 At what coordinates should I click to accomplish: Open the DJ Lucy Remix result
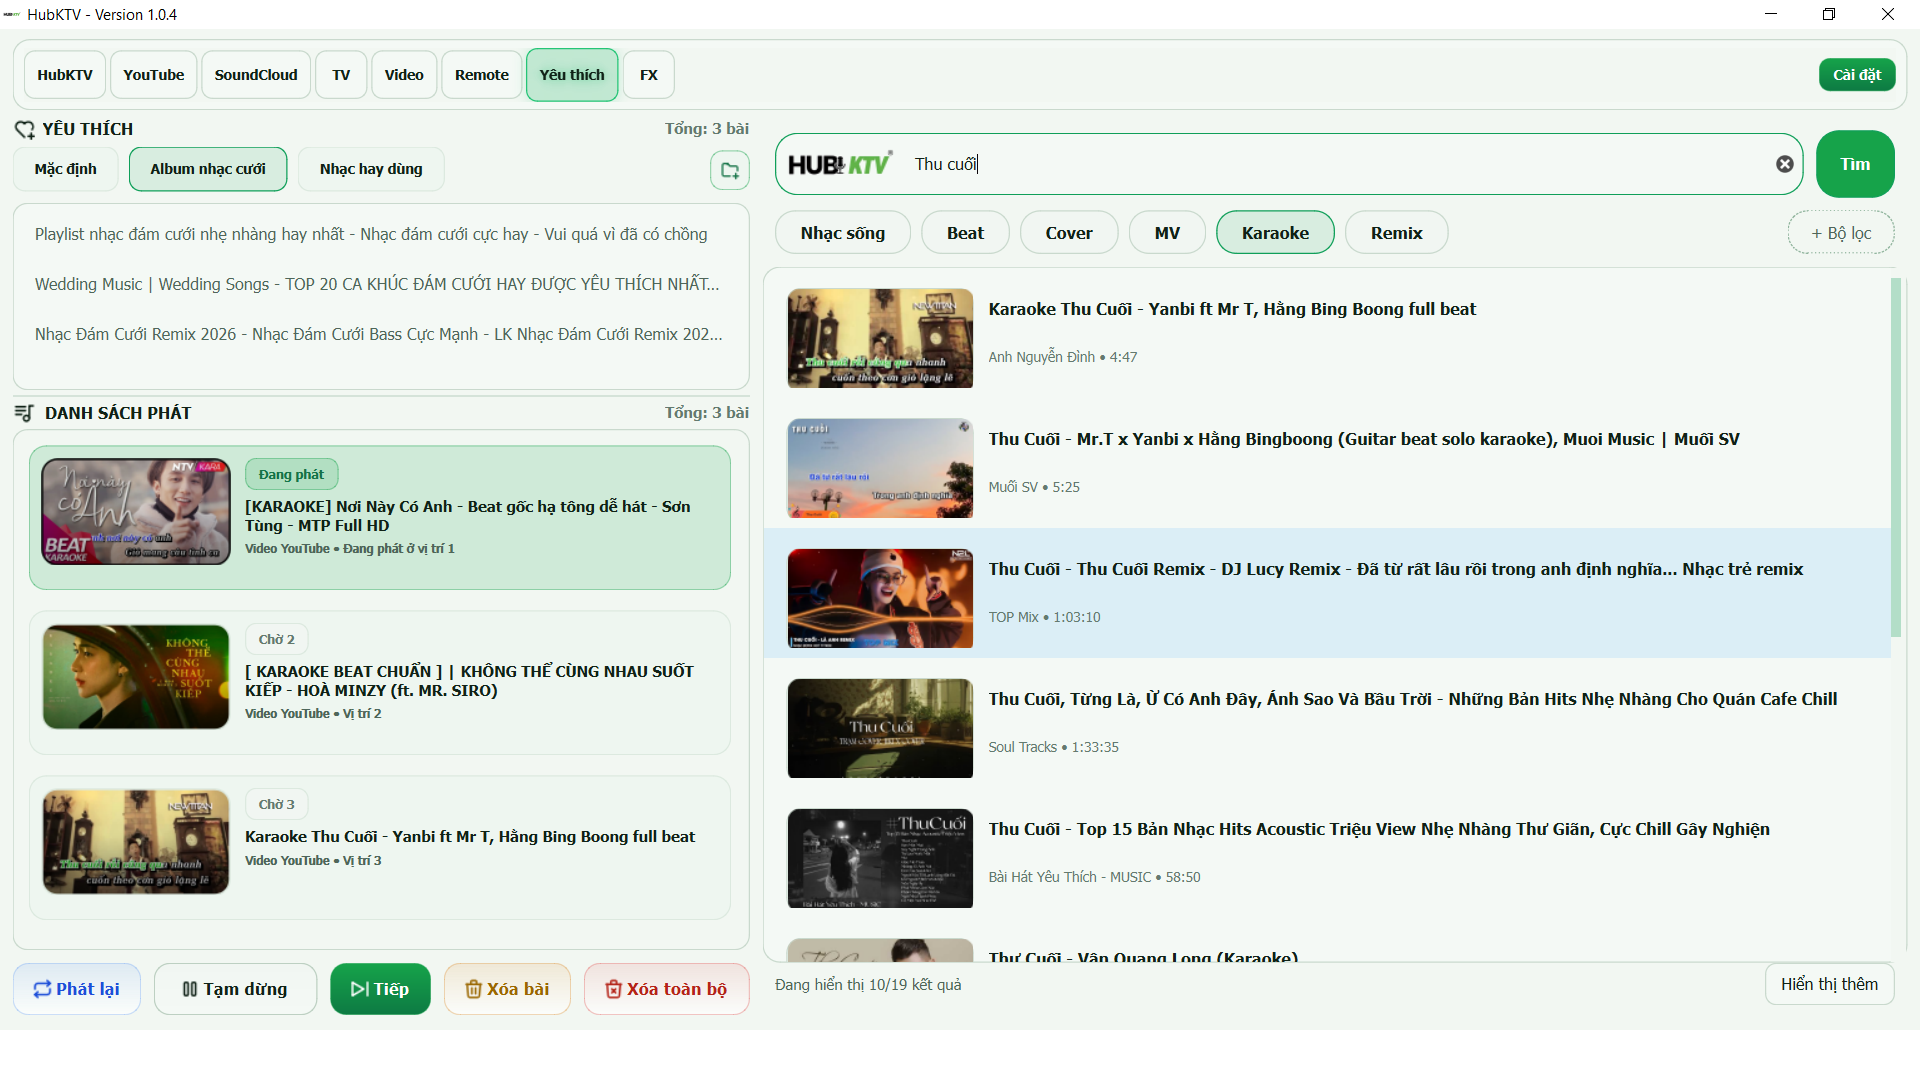pyautogui.click(x=1327, y=593)
